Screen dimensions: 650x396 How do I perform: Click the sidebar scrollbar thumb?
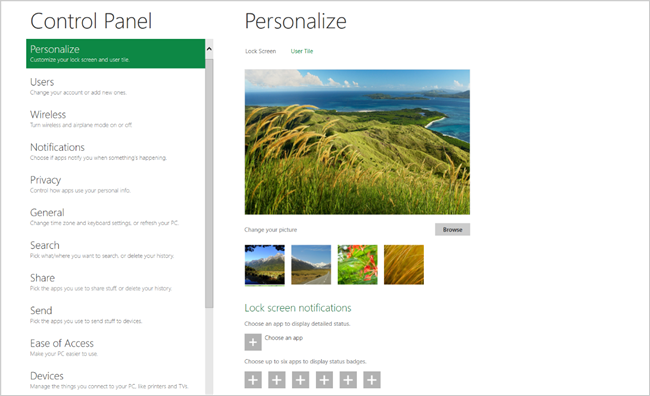pyautogui.click(x=209, y=183)
